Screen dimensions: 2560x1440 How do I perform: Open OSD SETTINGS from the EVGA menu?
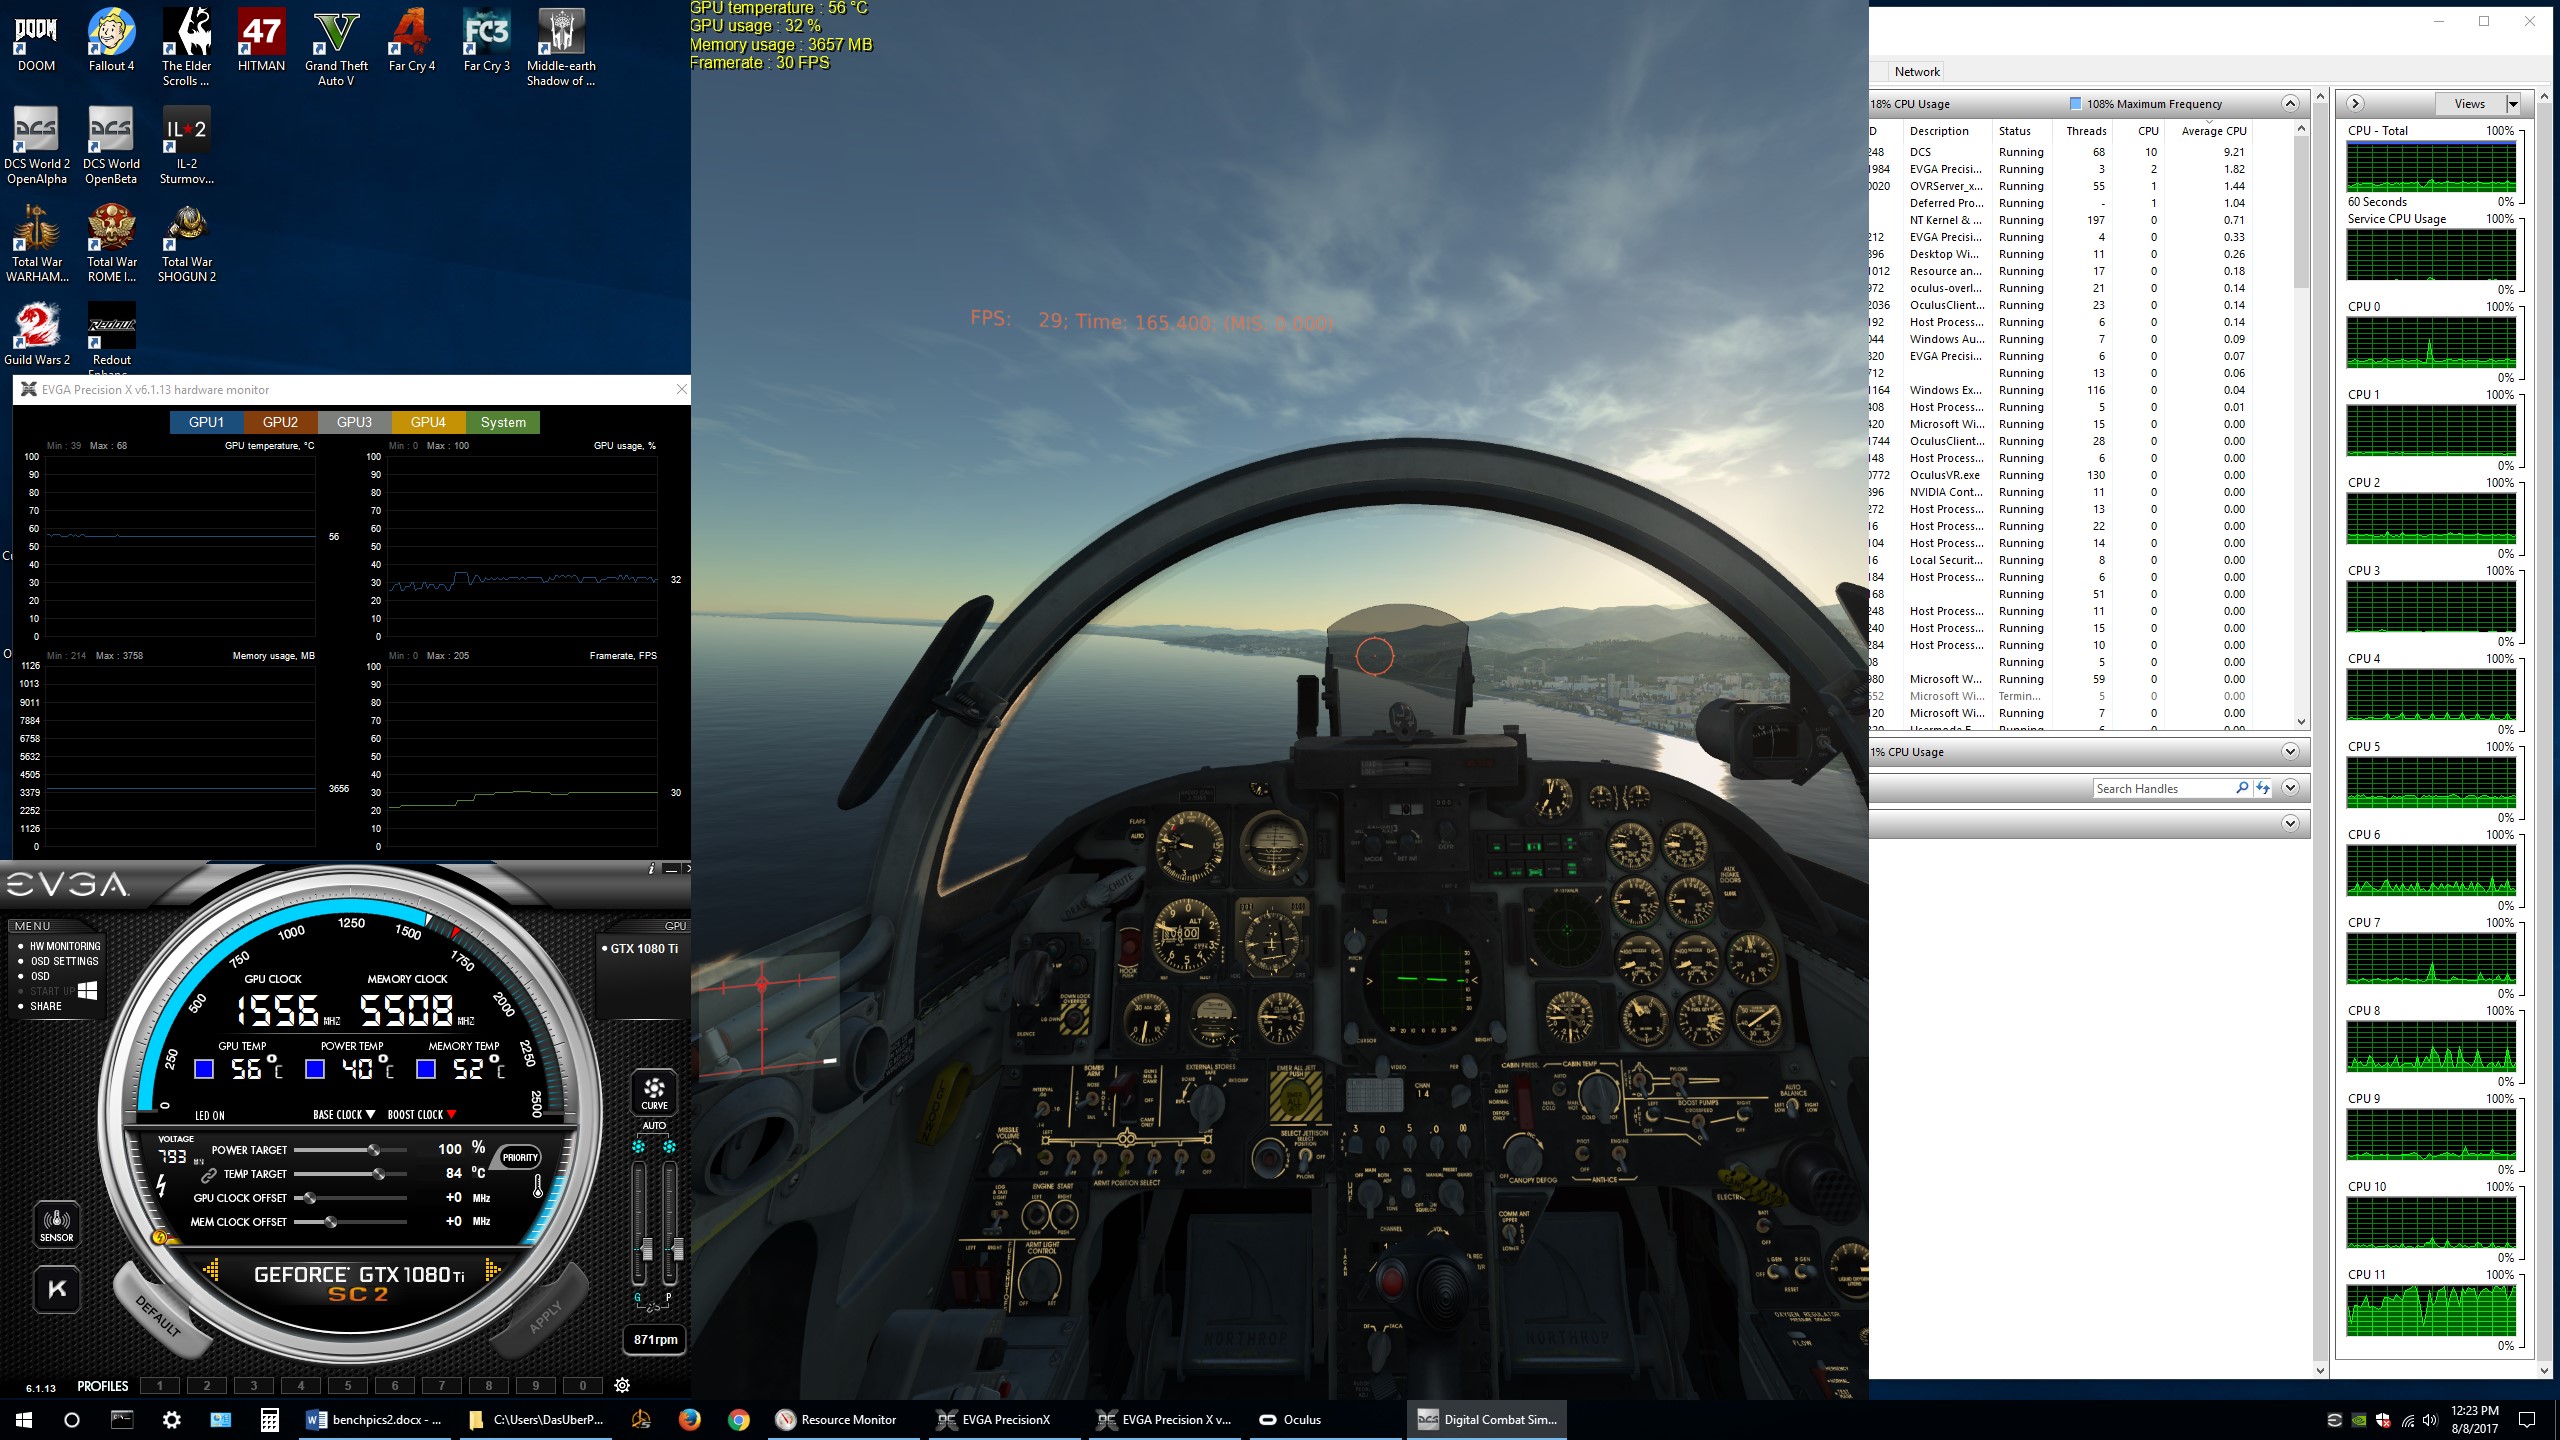[64, 961]
